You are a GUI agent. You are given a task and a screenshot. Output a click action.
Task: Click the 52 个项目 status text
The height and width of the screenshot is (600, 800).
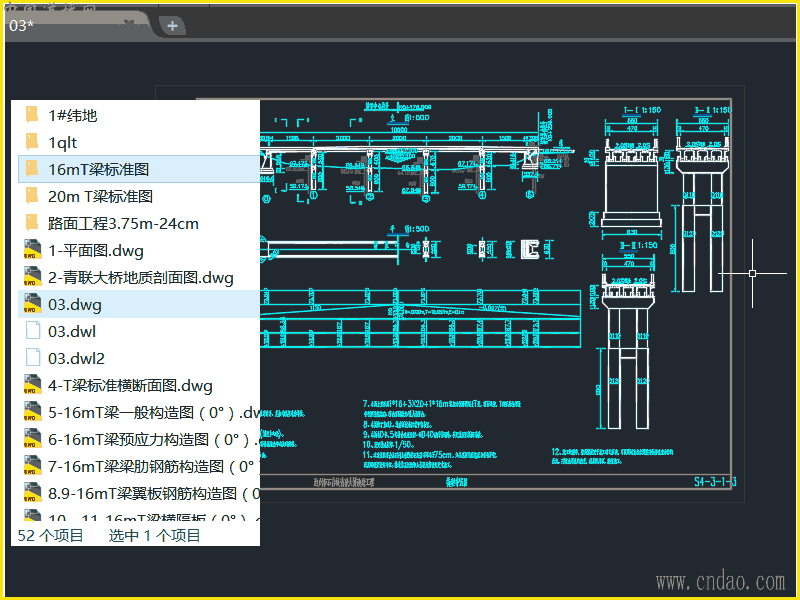coord(51,535)
